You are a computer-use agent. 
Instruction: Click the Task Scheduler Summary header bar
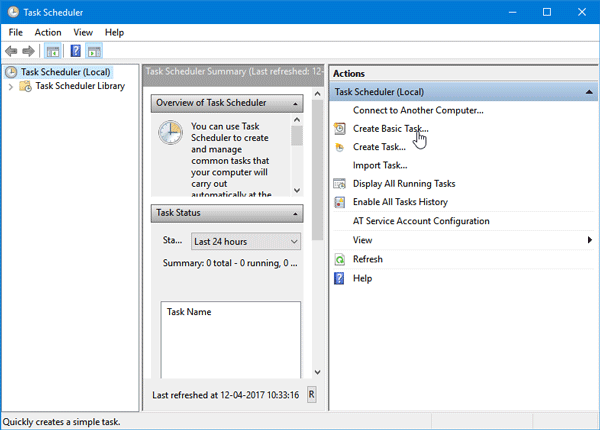[x=233, y=75]
